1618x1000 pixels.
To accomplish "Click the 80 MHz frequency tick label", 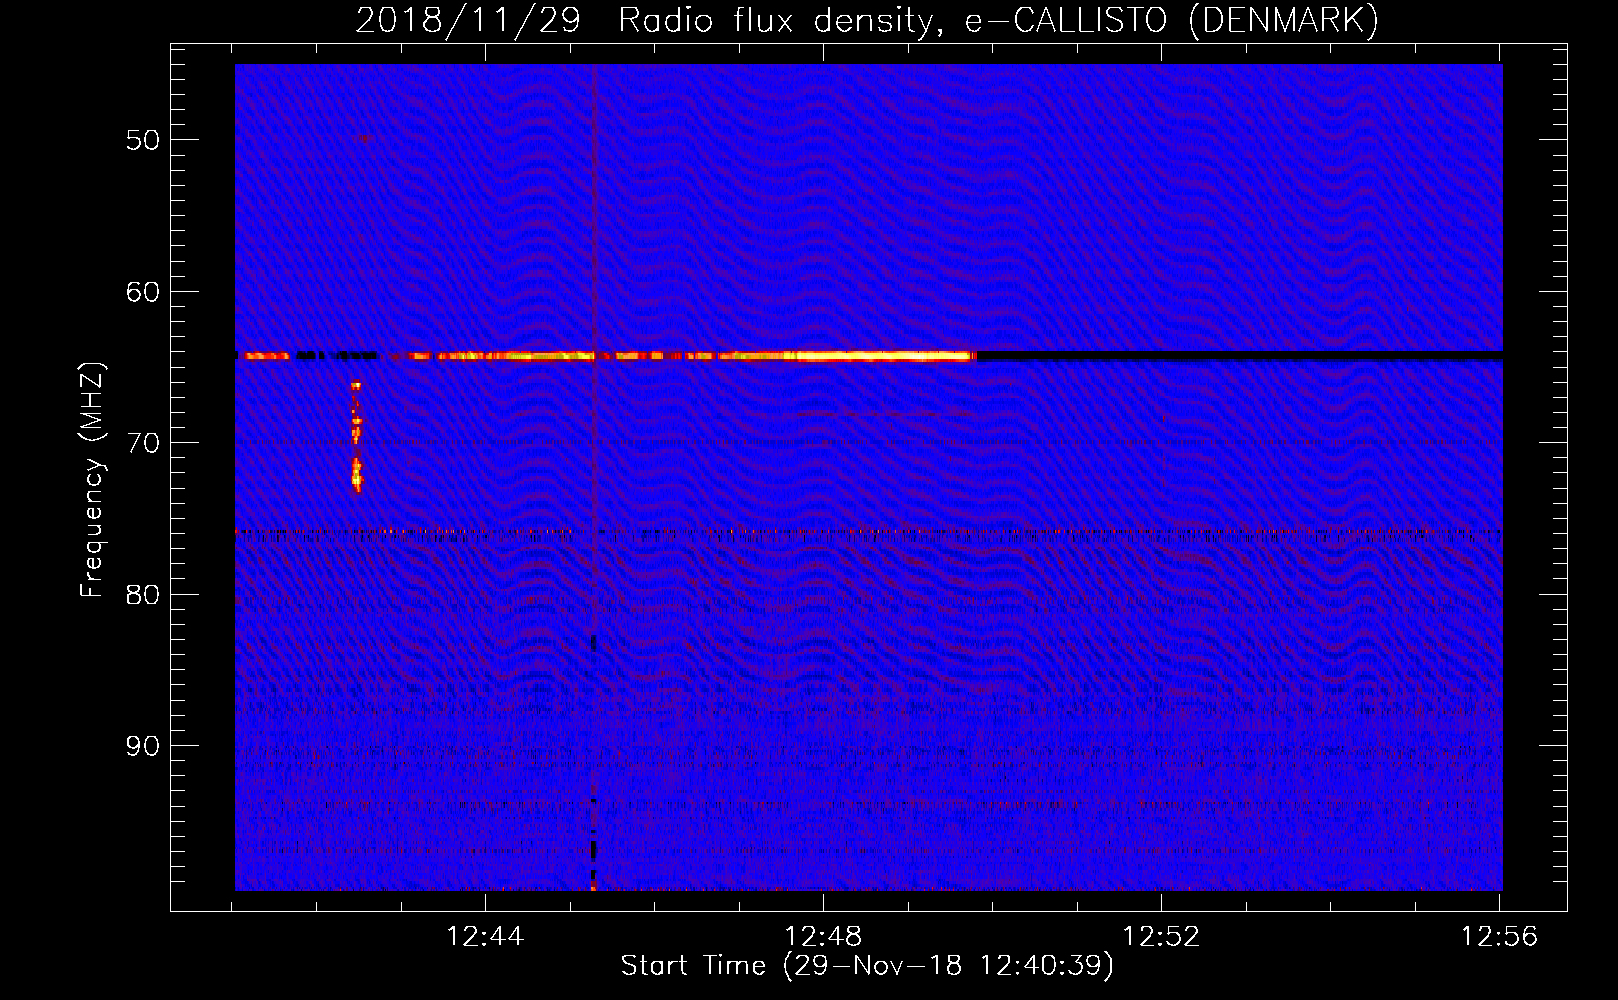I will (143, 595).
